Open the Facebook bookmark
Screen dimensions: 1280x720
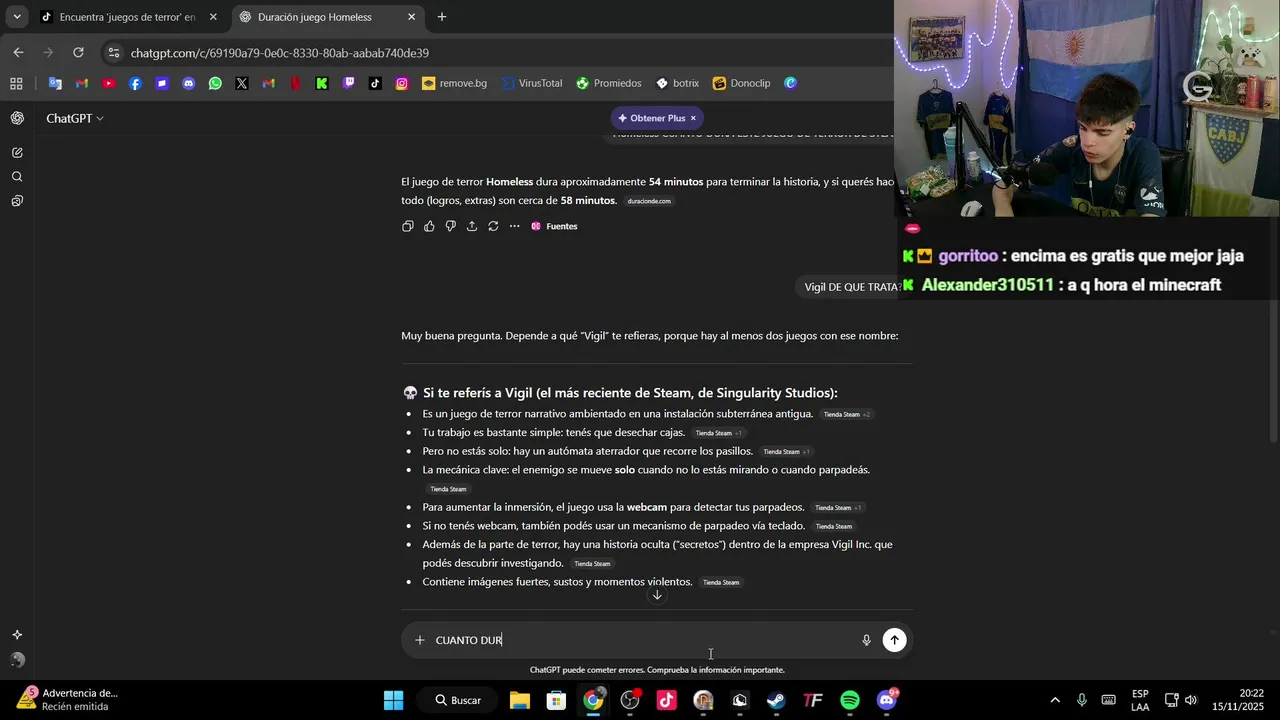point(135,83)
